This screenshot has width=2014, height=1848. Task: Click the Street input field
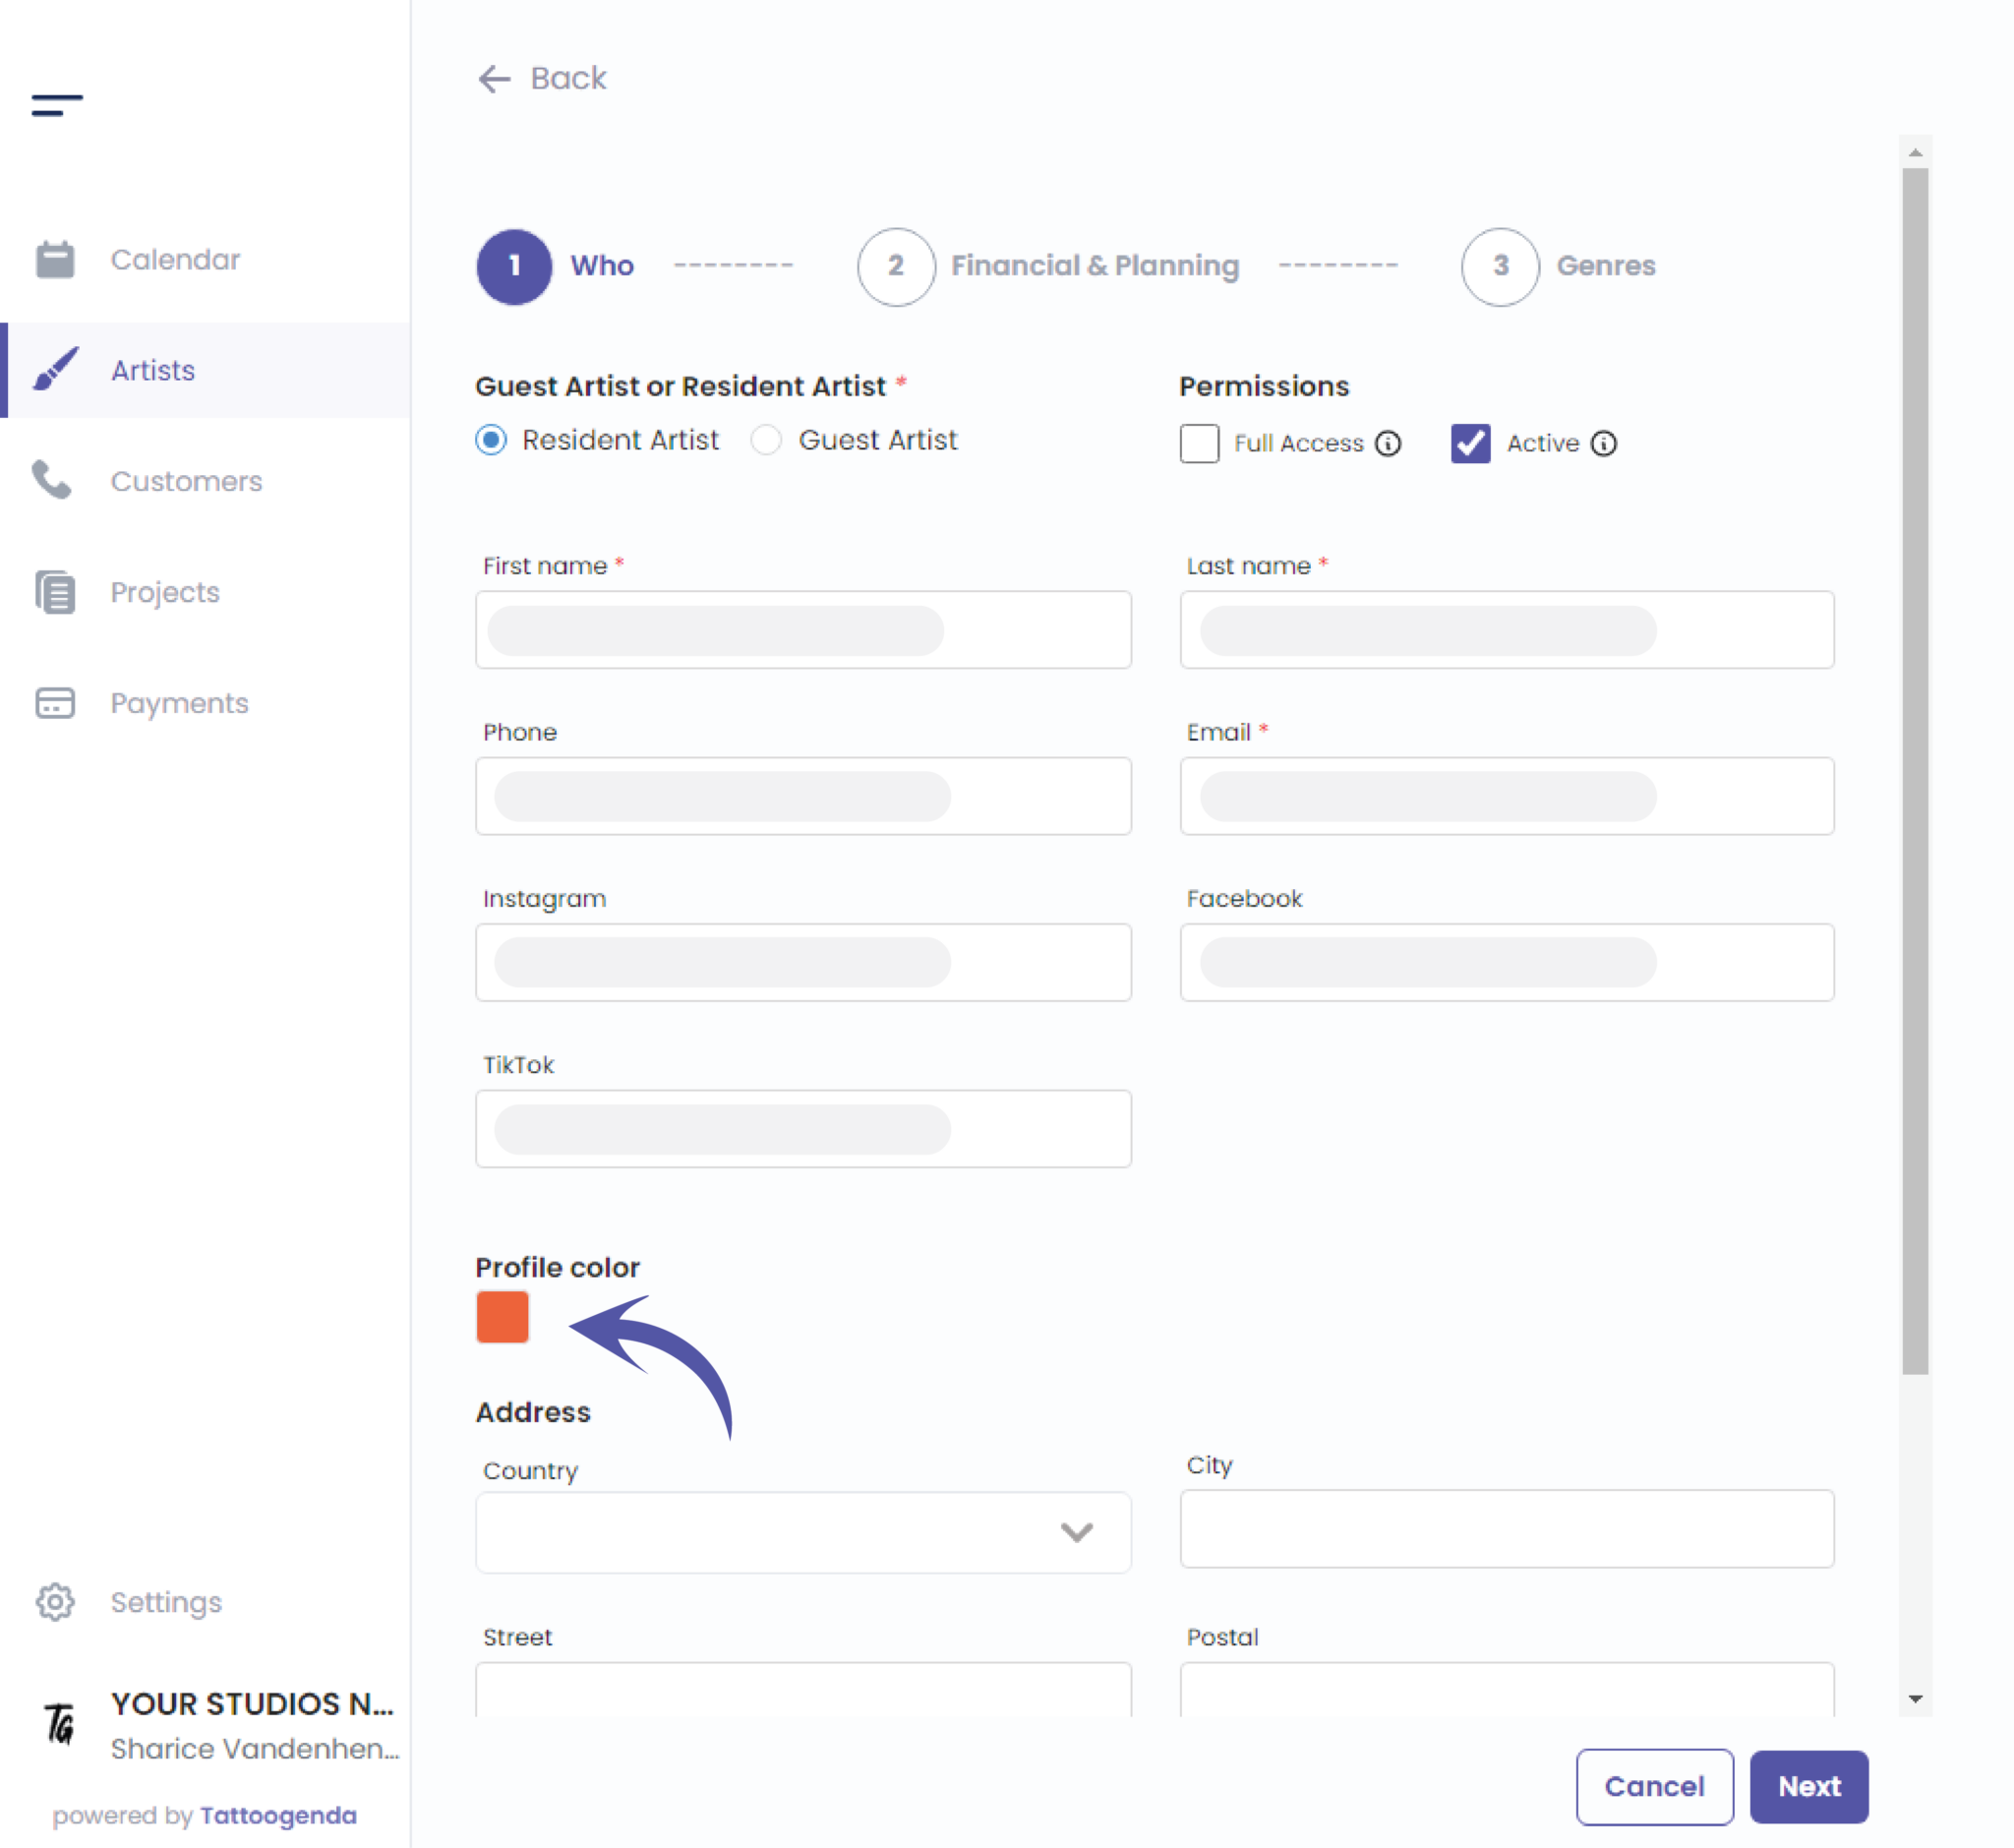[x=803, y=1690]
